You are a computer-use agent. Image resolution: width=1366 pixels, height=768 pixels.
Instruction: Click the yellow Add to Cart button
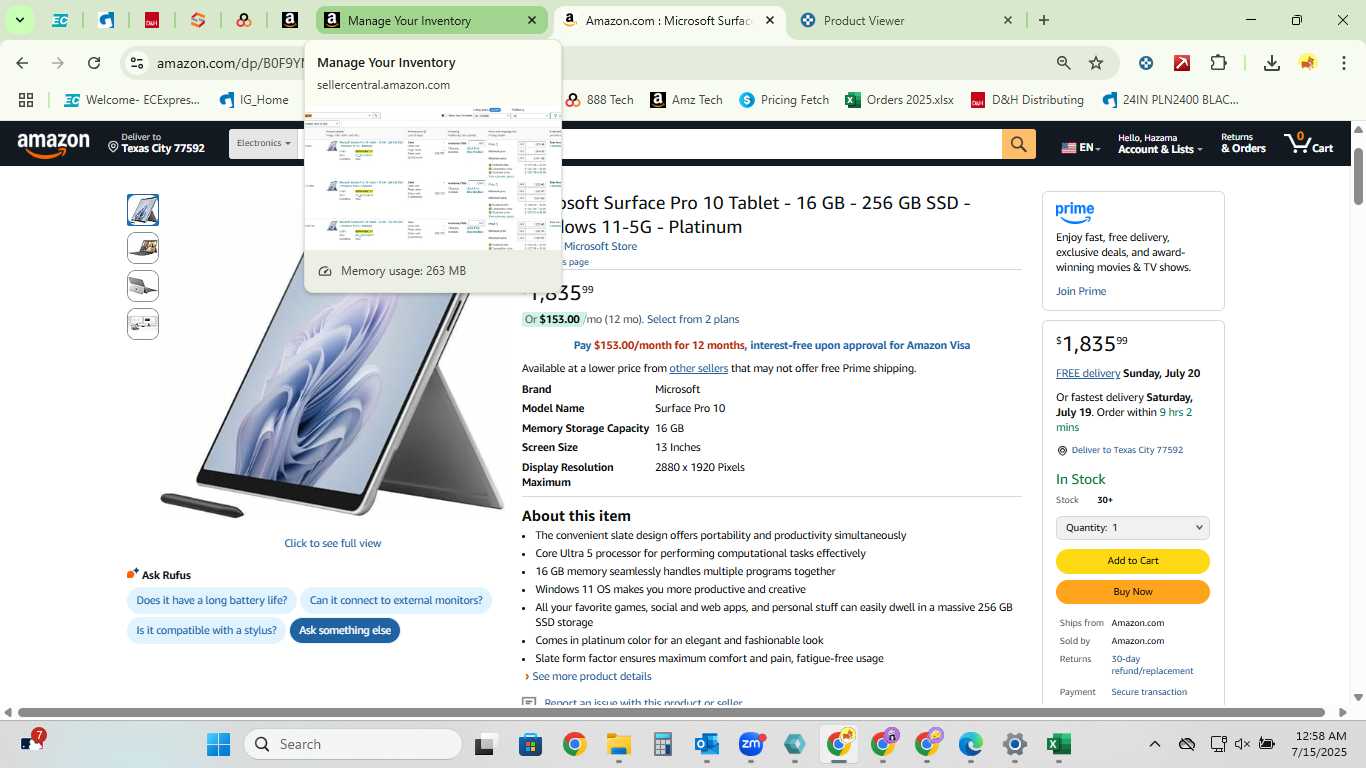coord(1133,561)
